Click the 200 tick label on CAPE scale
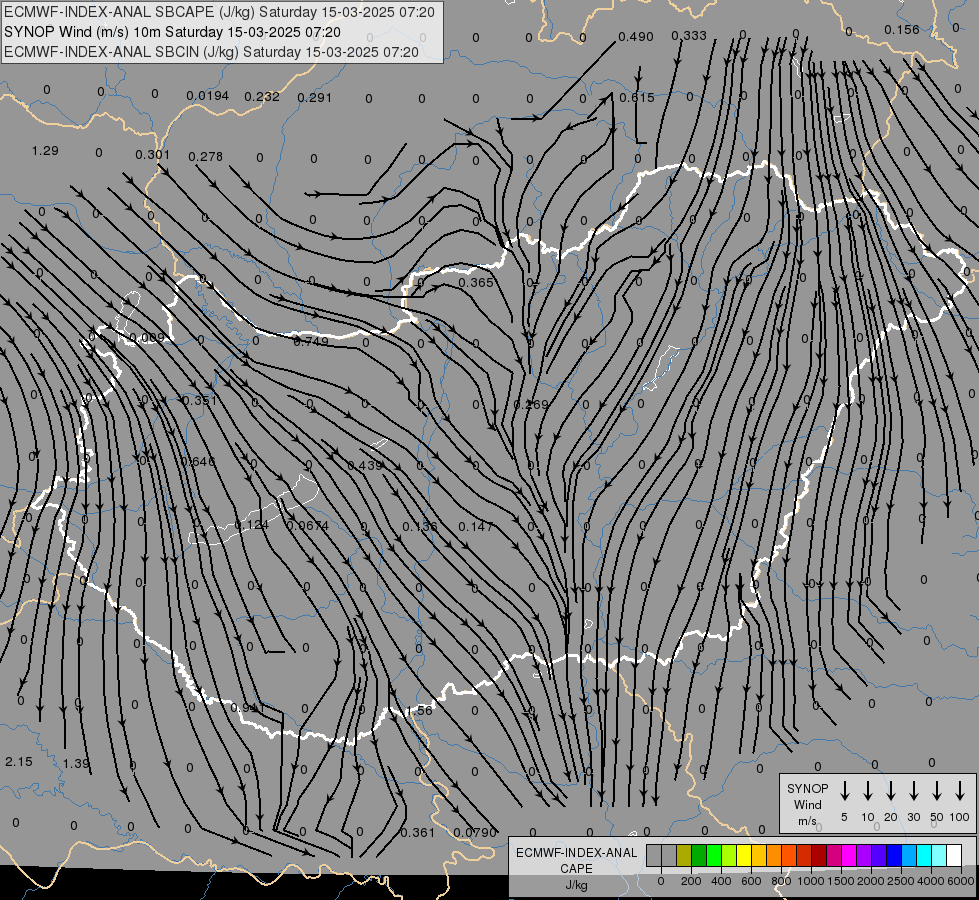979x900 pixels. (x=691, y=881)
